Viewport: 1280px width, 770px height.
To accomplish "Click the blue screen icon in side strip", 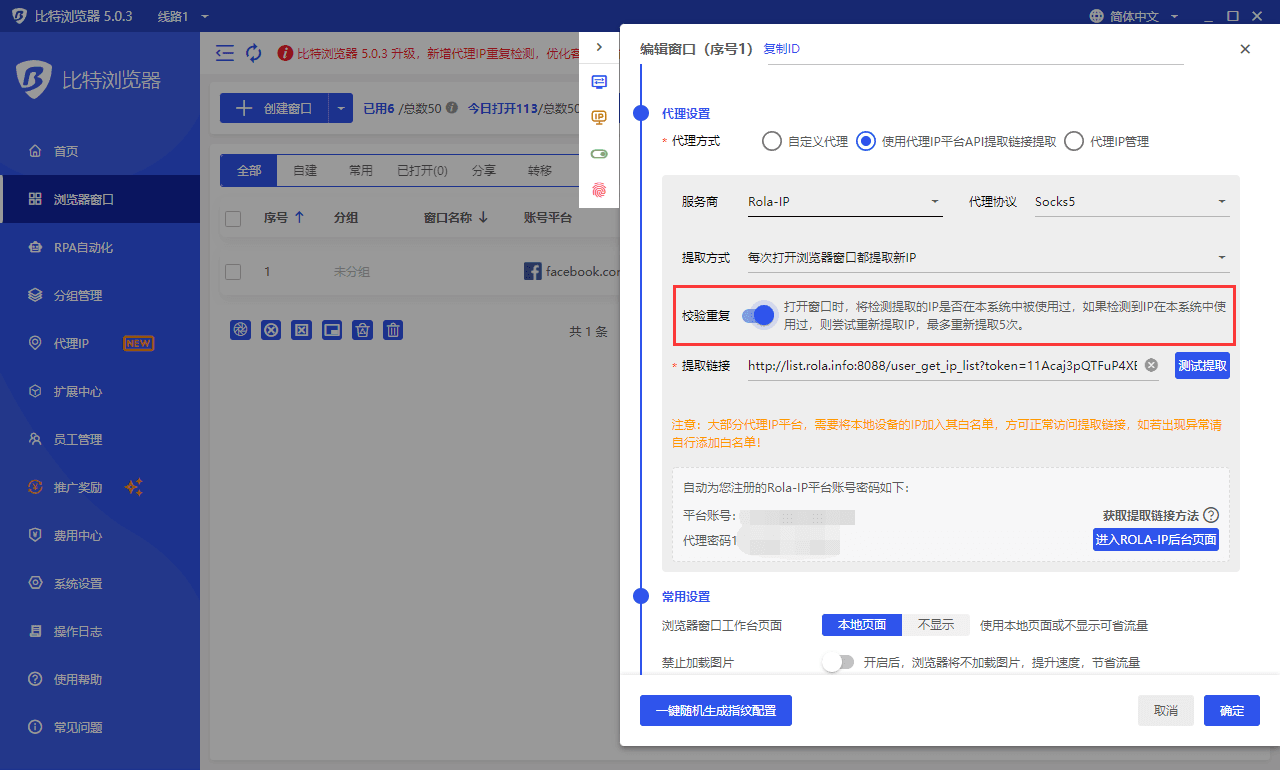I will 599,82.
